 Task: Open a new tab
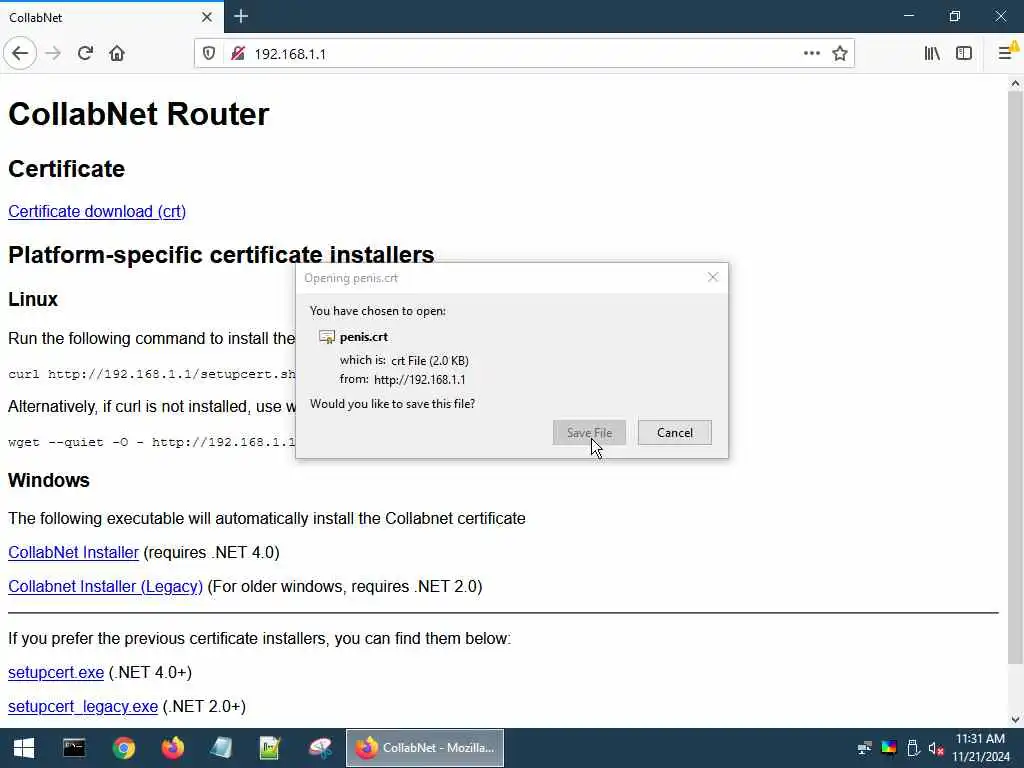click(x=241, y=16)
